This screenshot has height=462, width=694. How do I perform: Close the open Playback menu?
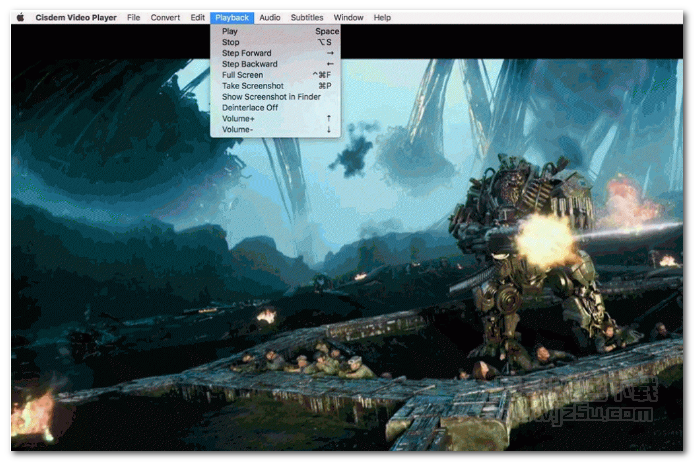[x=232, y=18]
